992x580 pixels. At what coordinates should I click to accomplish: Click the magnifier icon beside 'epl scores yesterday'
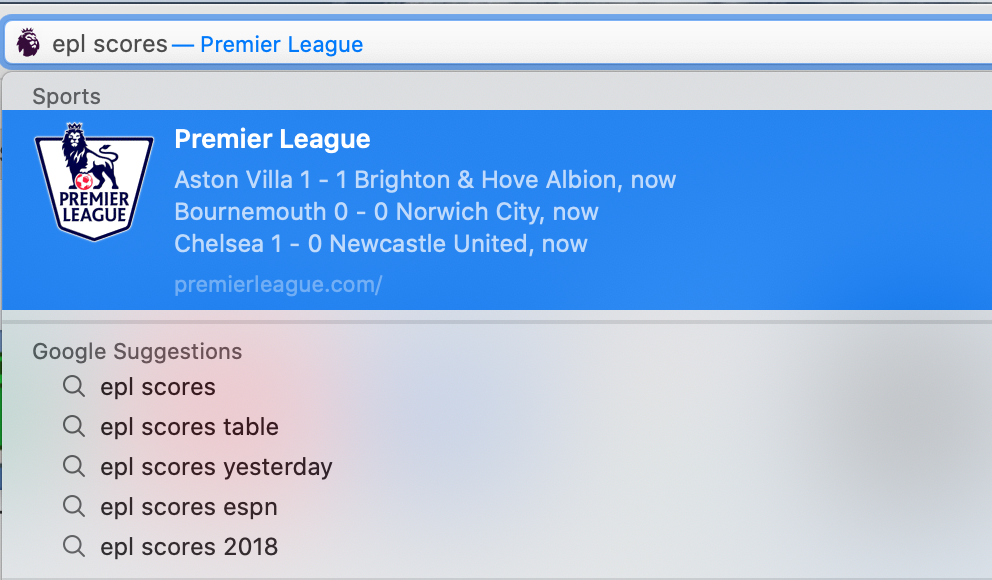(x=74, y=466)
